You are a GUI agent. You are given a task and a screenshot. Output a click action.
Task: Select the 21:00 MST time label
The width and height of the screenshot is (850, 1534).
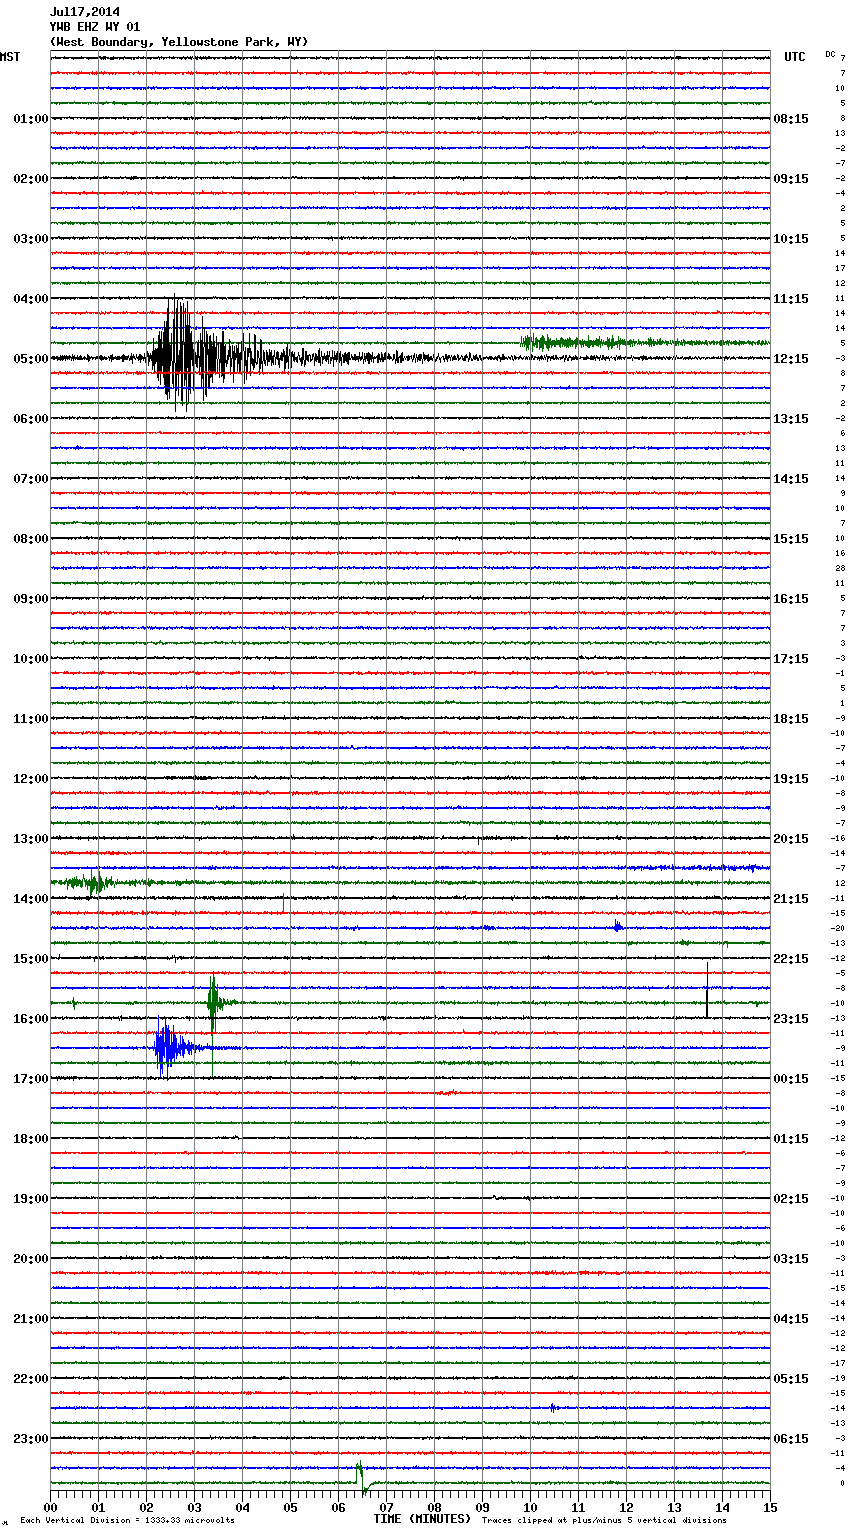(30, 1319)
